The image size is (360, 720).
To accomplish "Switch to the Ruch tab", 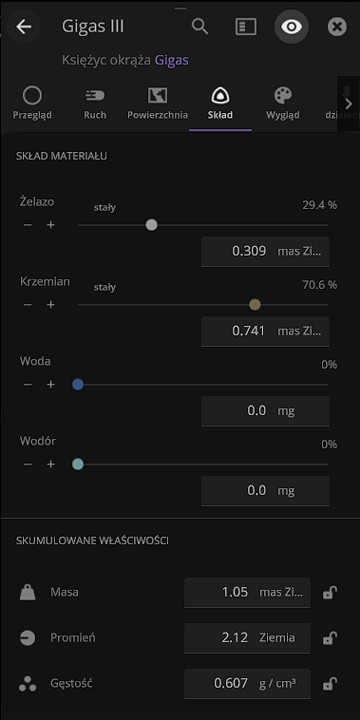I will pos(95,104).
